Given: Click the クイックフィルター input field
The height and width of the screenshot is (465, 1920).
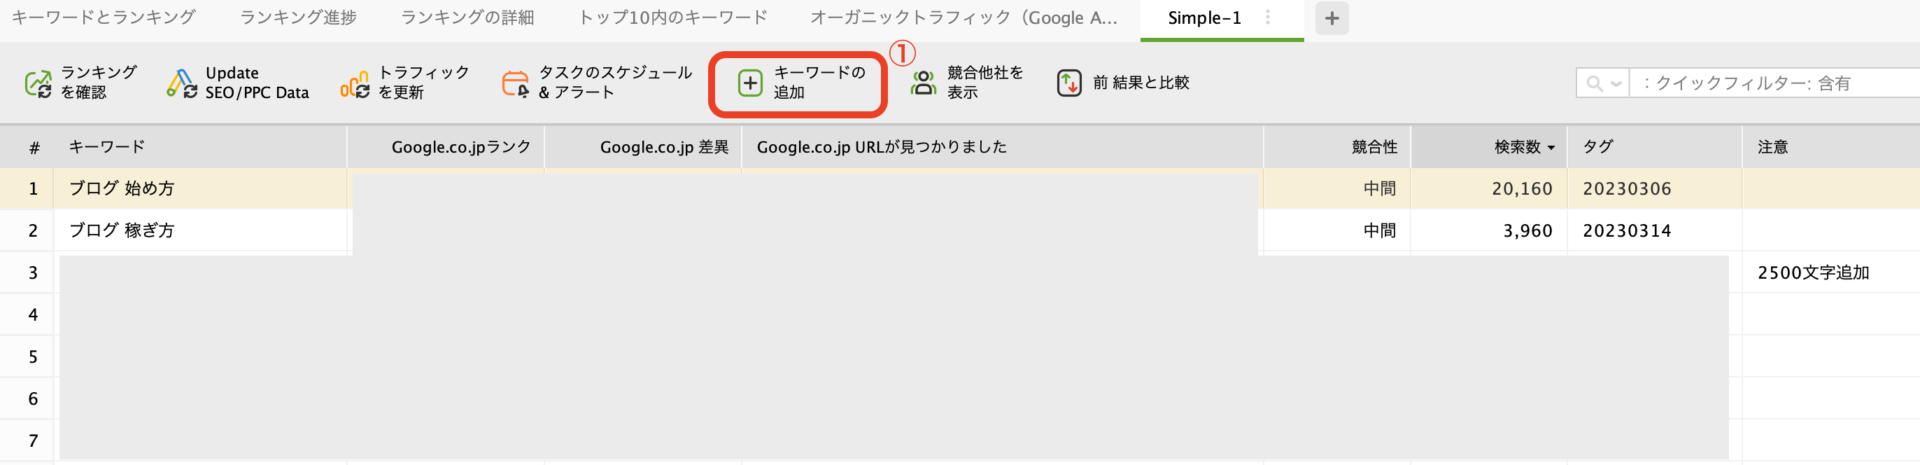Looking at the screenshot, I should coord(1775,83).
